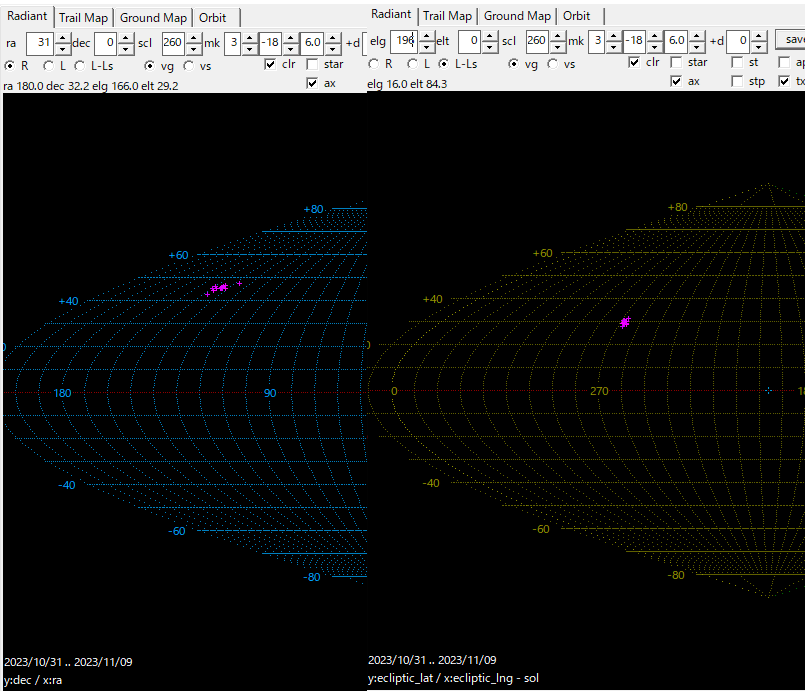Open the Trail Map tab in the left panel
805x691 pixels.
[x=83, y=18]
